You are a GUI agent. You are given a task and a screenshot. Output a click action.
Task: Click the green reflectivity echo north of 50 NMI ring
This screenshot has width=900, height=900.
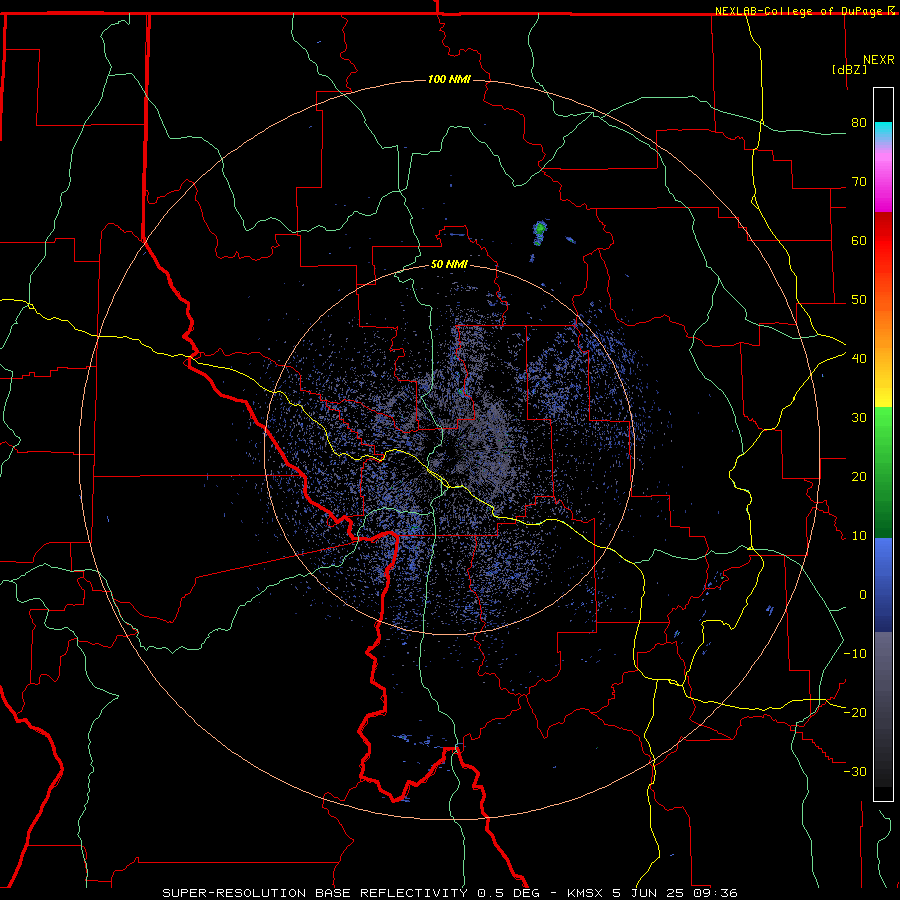tap(540, 230)
